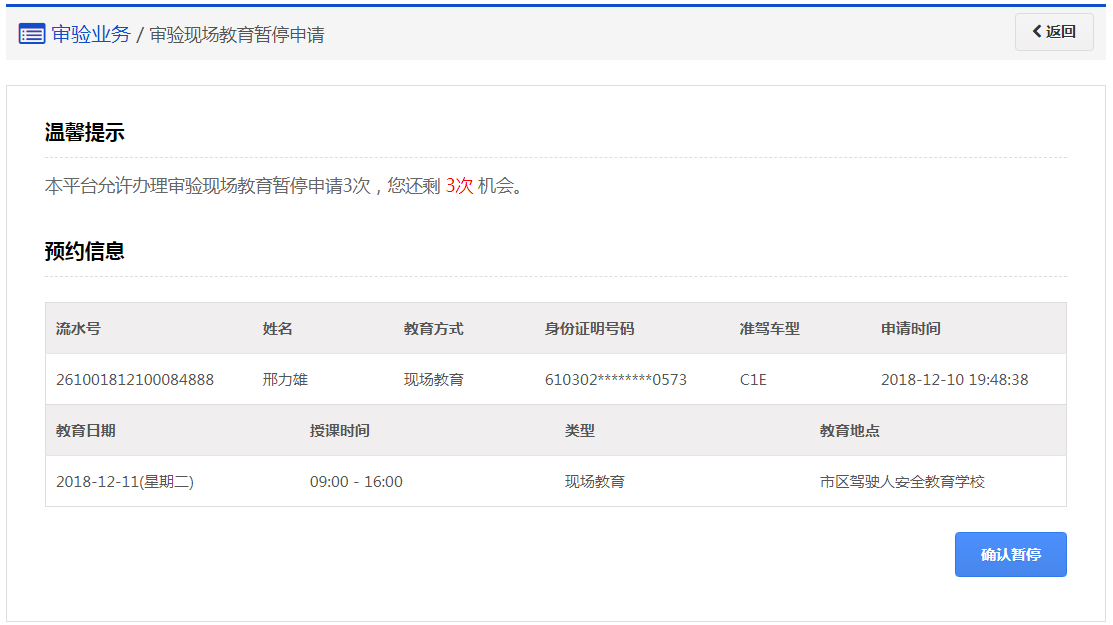The width and height of the screenshot is (1113, 625).
Task: Click the 申请时间 column header
Action: click(x=910, y=329)
